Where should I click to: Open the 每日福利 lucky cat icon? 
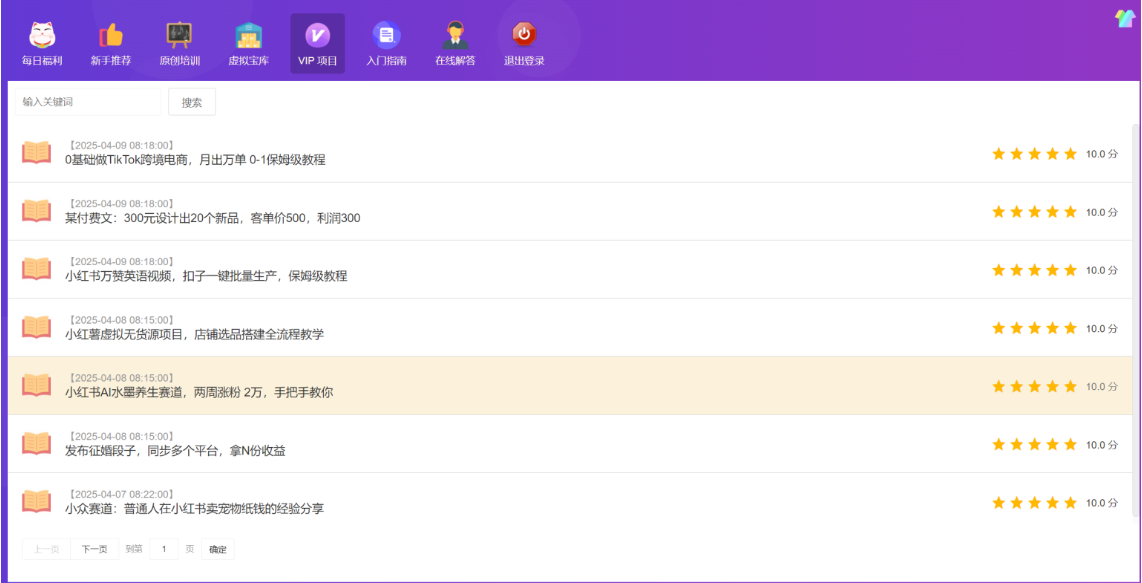(42, 36)
